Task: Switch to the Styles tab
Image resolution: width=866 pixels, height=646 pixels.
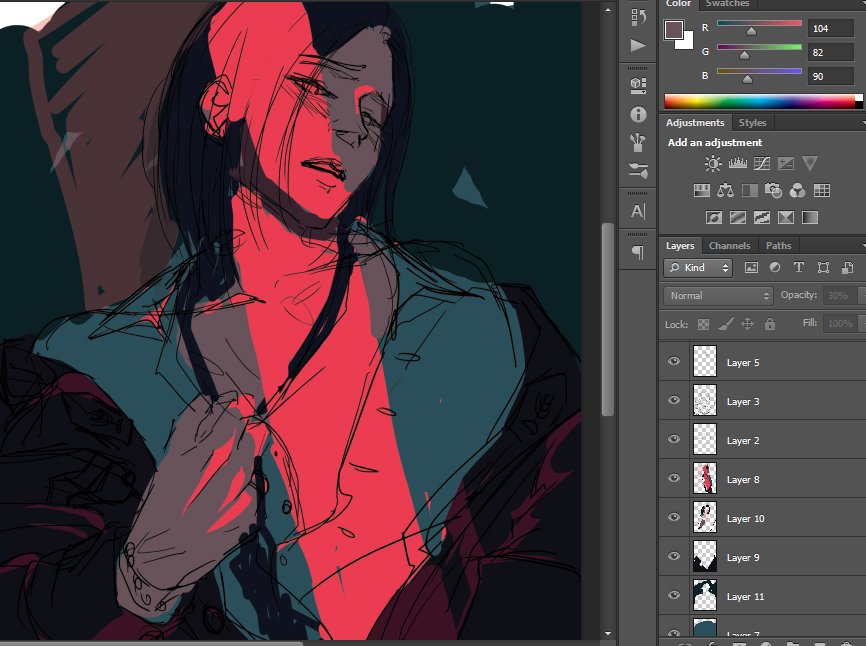Action: point(752,123)
